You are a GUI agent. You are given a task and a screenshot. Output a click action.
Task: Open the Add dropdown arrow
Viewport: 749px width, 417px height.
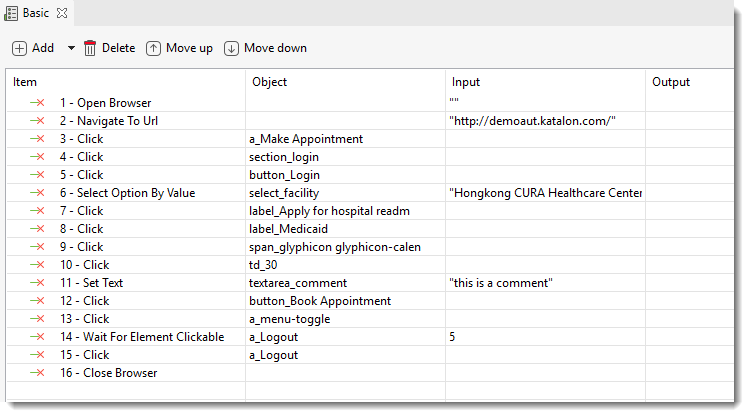point(71,48)
